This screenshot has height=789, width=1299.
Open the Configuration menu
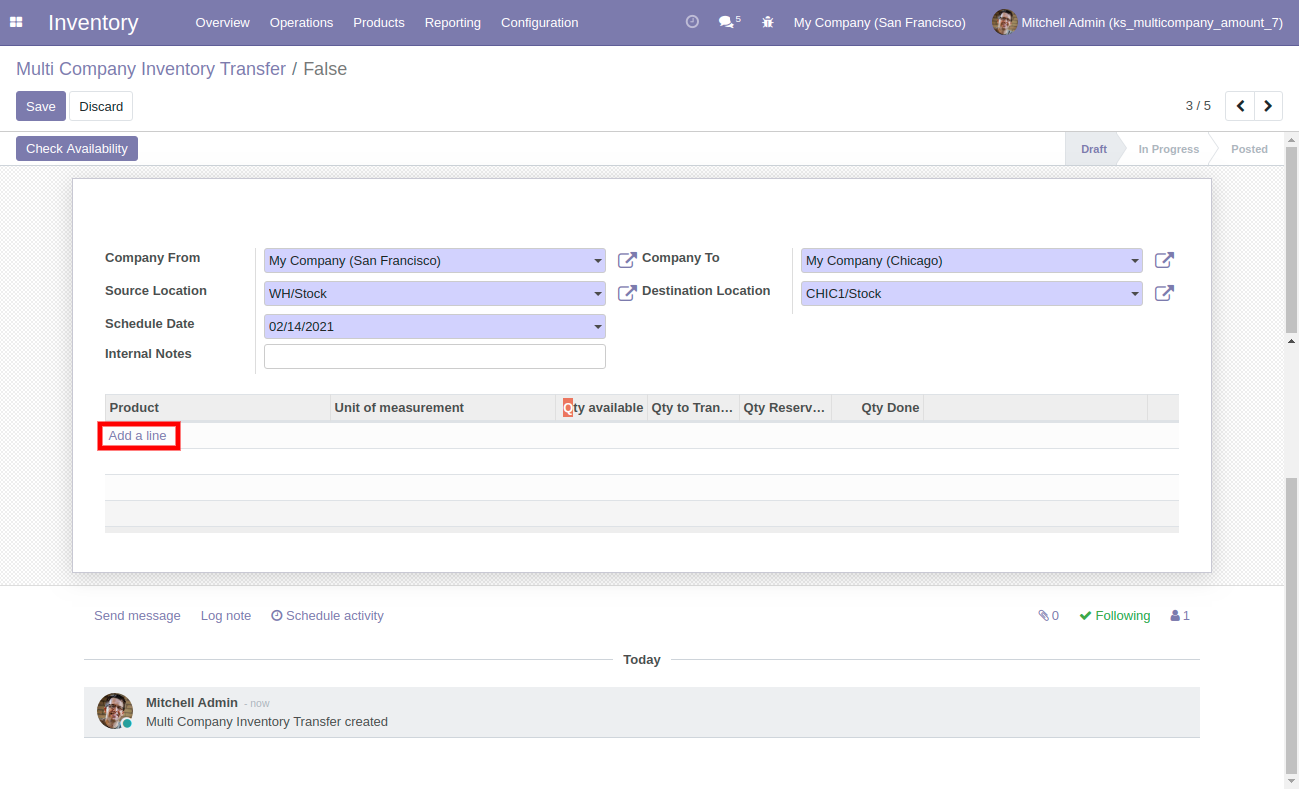tap(539, 22)
